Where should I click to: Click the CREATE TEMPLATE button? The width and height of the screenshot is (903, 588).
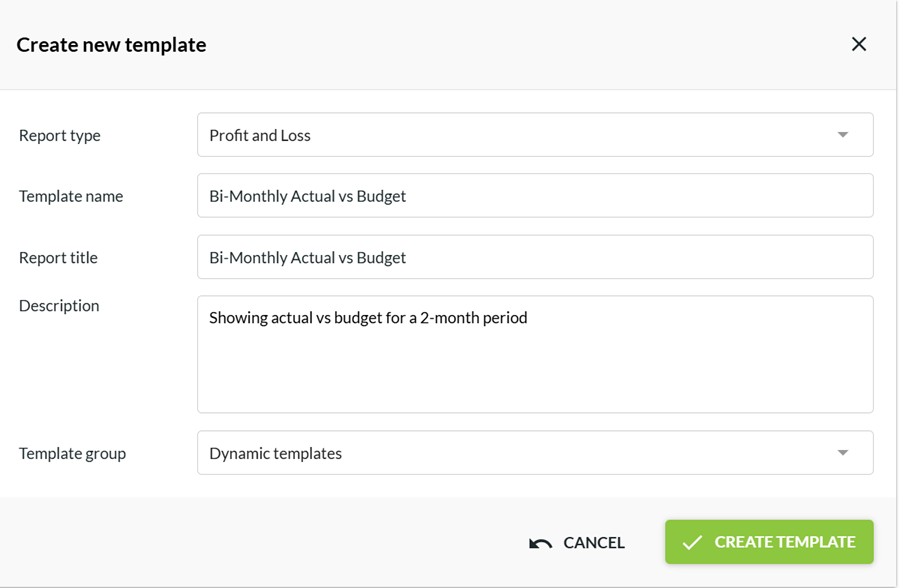pos(768,542)
